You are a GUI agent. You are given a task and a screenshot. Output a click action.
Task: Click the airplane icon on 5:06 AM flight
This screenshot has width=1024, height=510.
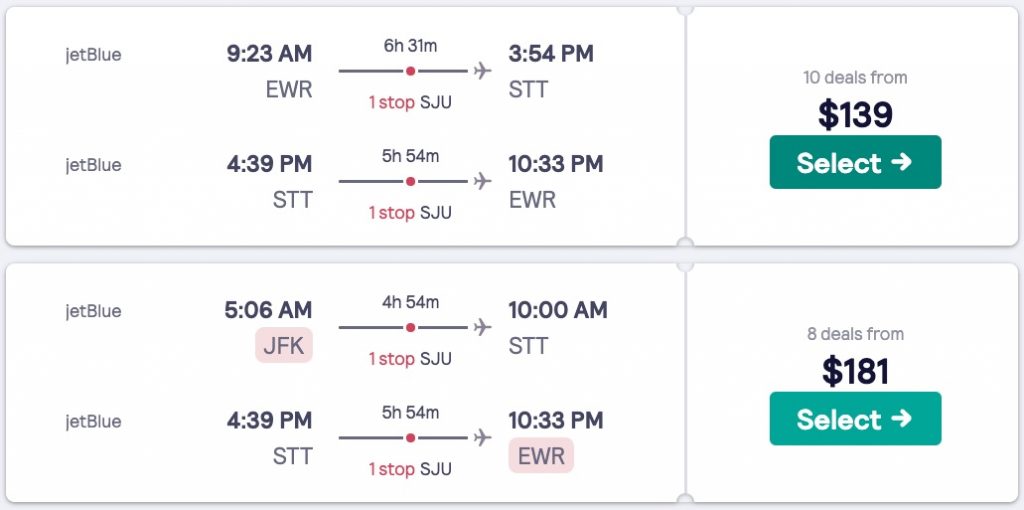click(483, 327)
